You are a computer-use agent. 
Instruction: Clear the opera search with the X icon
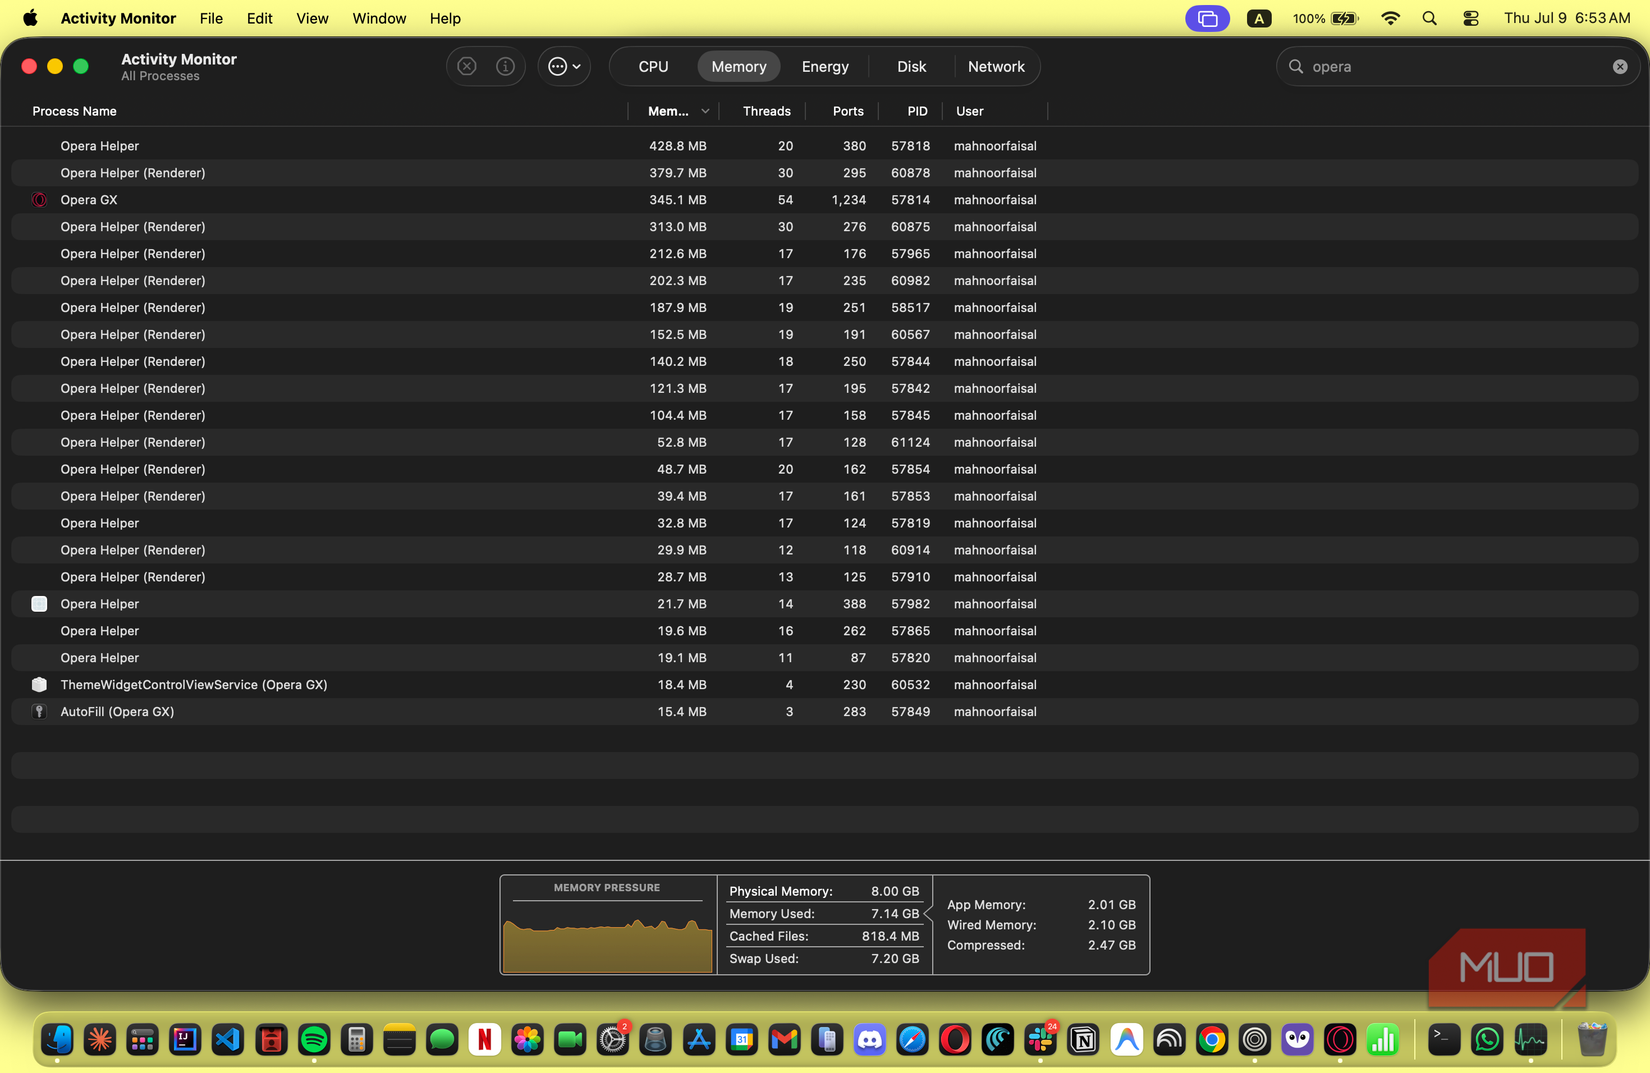(x=1620, y=66)
